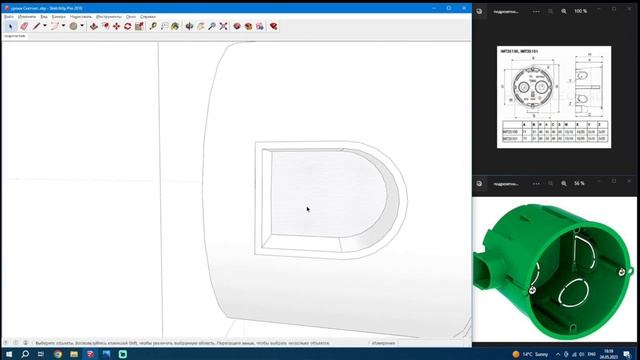Activate the Orbit camera tool
Viewport: 640px width, 360px height.
click(x=189, y=27)
